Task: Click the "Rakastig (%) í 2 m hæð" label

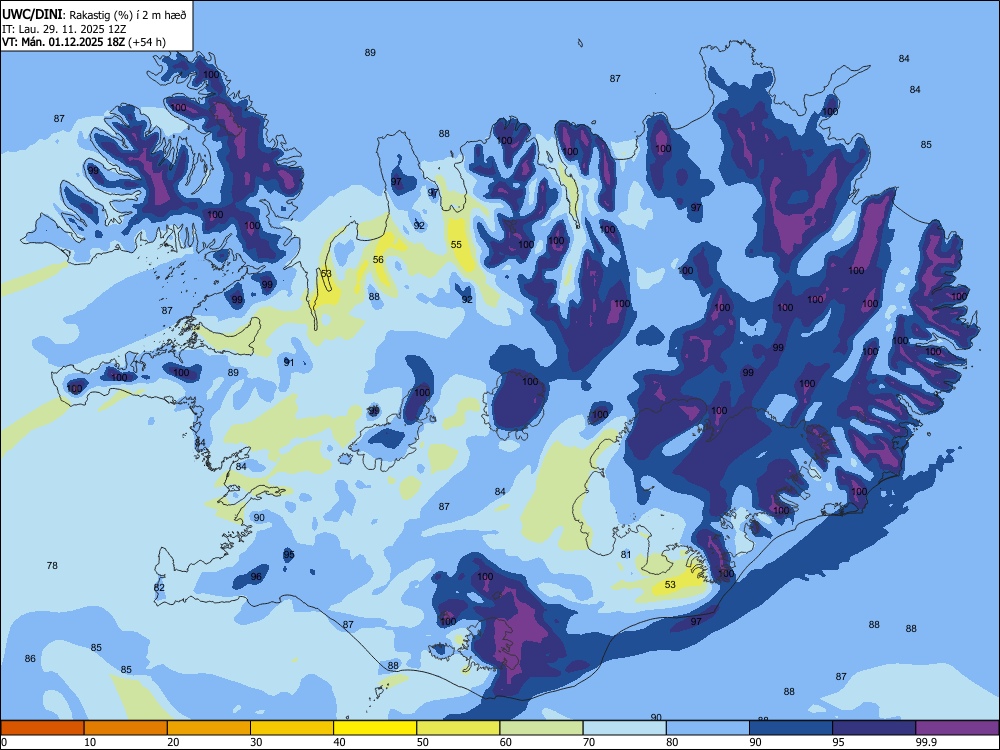Action: point(128,15)
